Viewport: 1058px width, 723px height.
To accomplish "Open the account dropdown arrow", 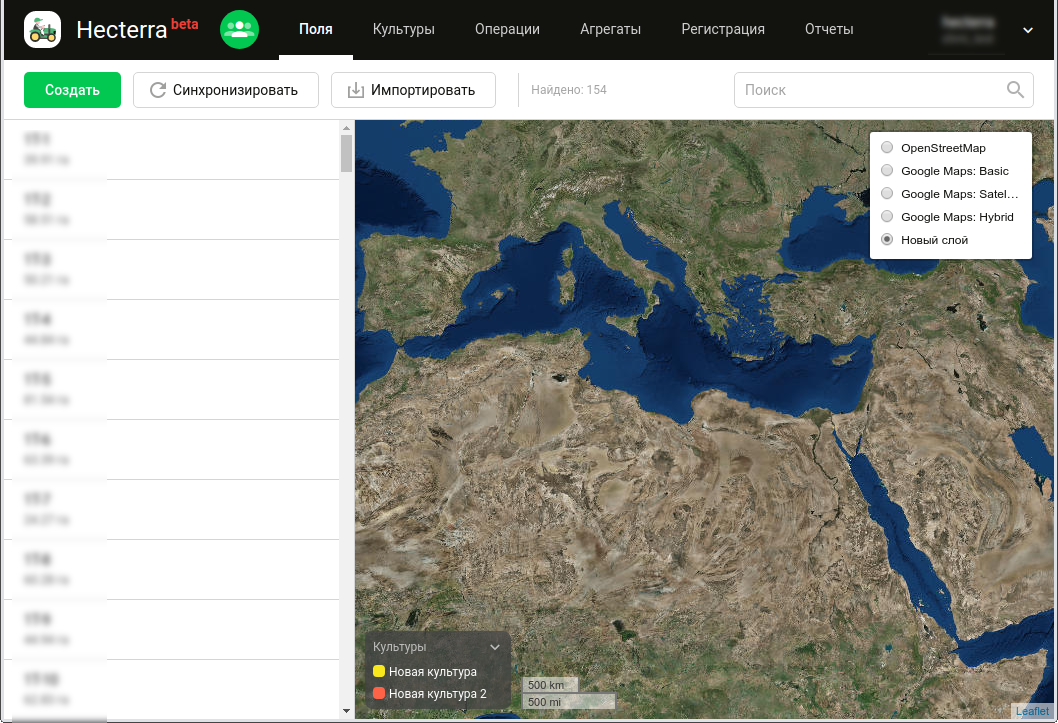I will tap(1027, 30).
